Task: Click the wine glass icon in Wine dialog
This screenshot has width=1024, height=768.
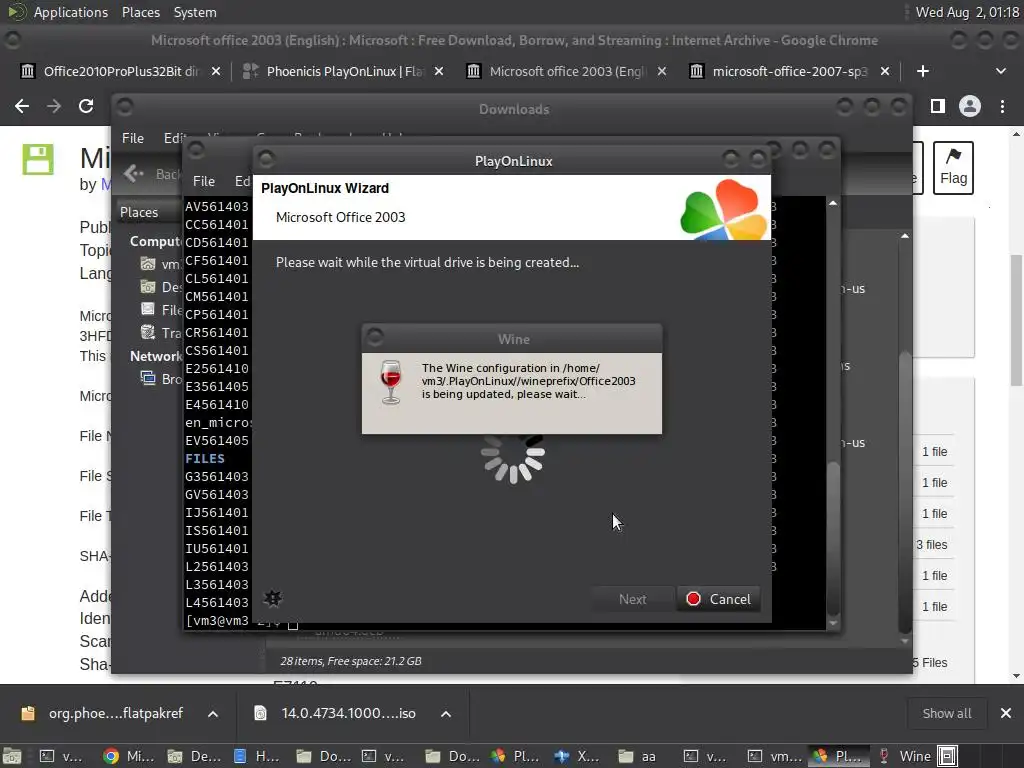Action: pyautogui.click(x=391, y=382)
